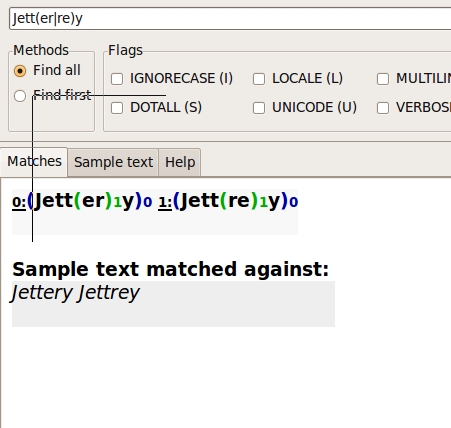Click match index 1: label
The height and width of the screenshot is (428, 451).
pyautogui.click(x=165, y=202)
